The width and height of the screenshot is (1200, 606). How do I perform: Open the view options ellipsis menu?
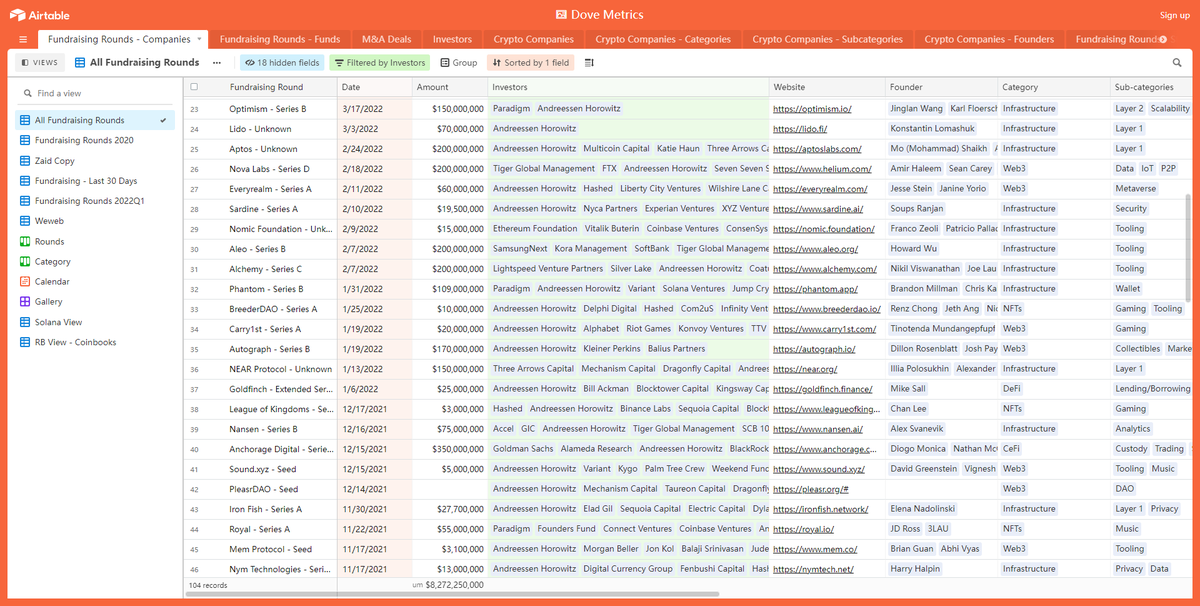click(x=216, y=62)
